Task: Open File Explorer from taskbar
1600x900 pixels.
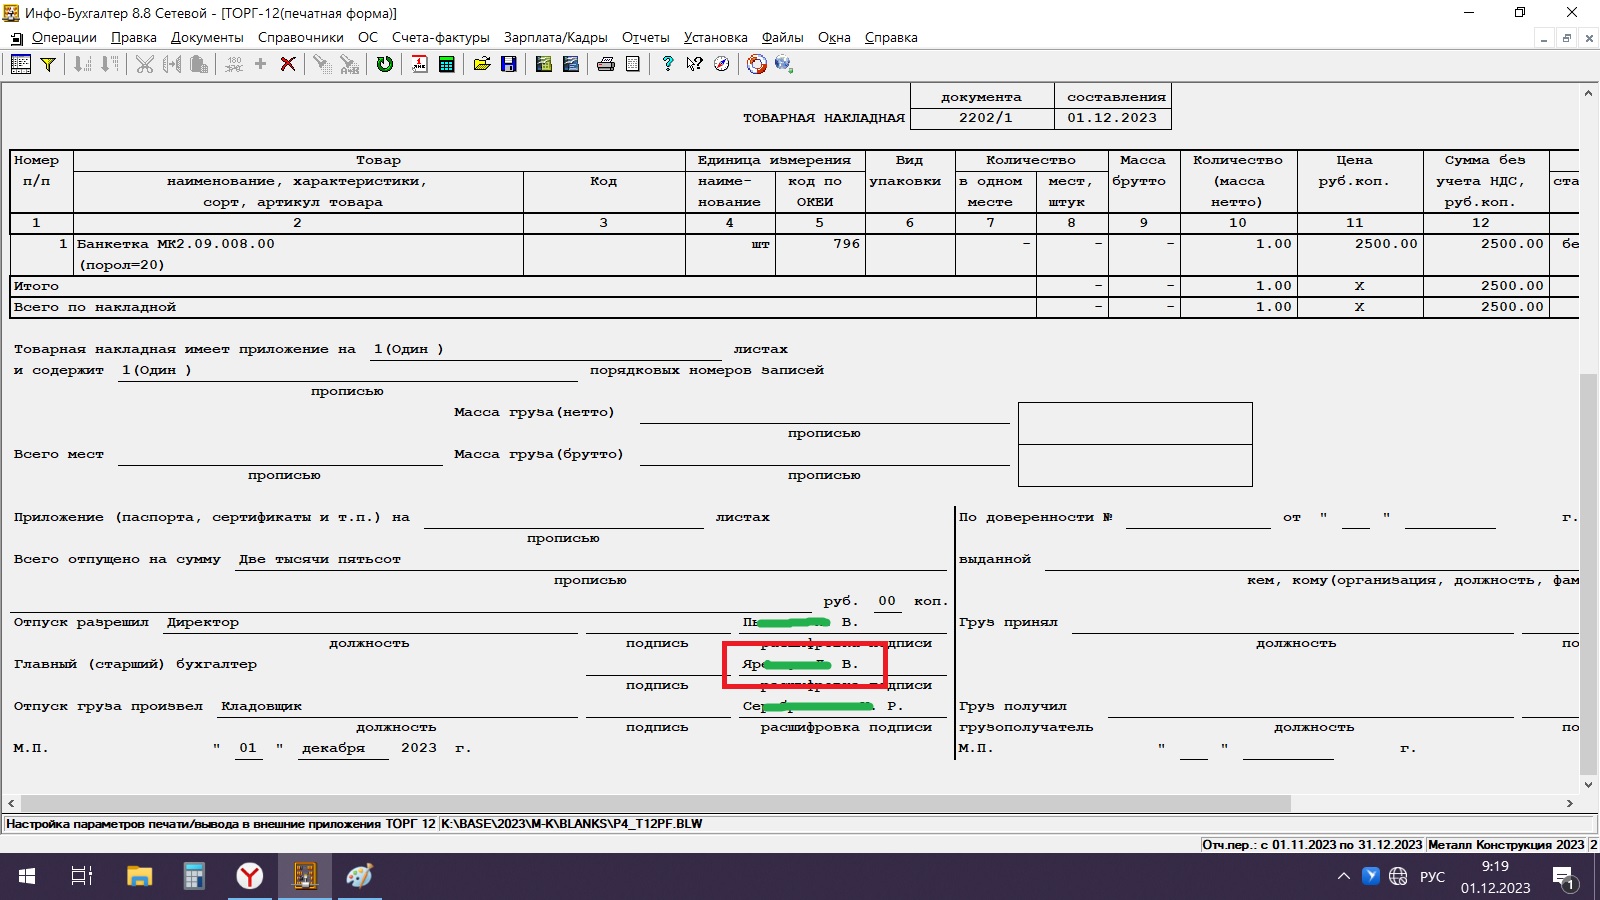Action: (139, 877)
